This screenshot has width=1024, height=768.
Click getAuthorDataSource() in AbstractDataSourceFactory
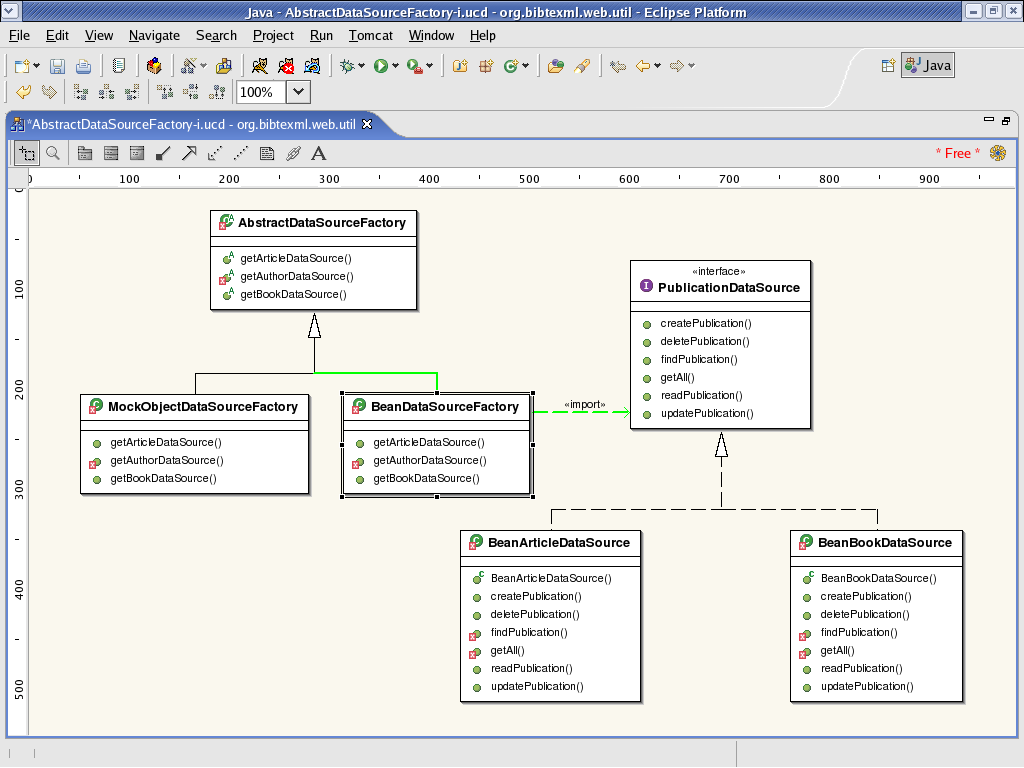[296, 276]
